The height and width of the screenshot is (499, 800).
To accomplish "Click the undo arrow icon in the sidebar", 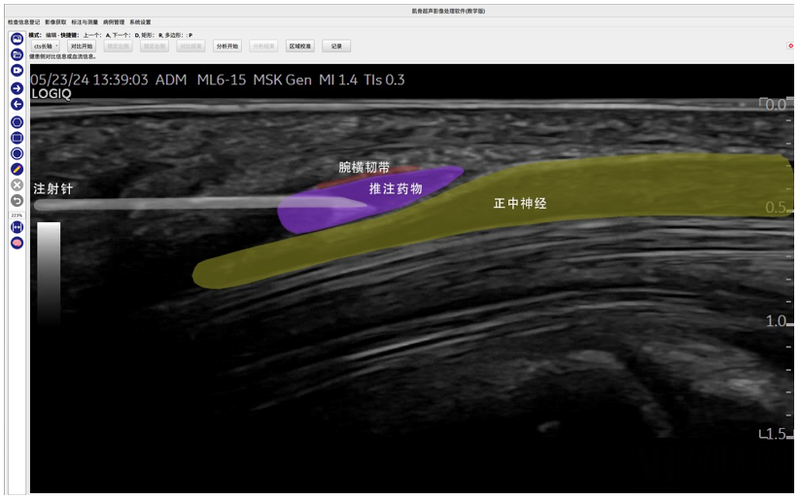I will click(17, 201).
